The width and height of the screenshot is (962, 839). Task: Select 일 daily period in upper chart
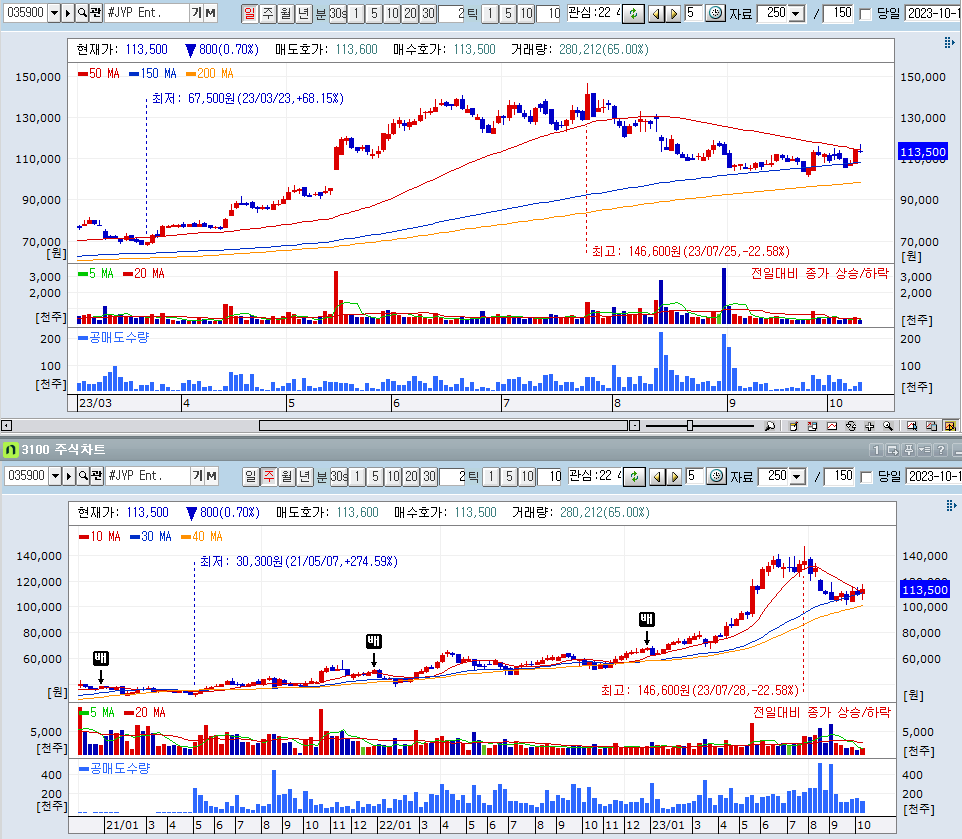(249, 13)
